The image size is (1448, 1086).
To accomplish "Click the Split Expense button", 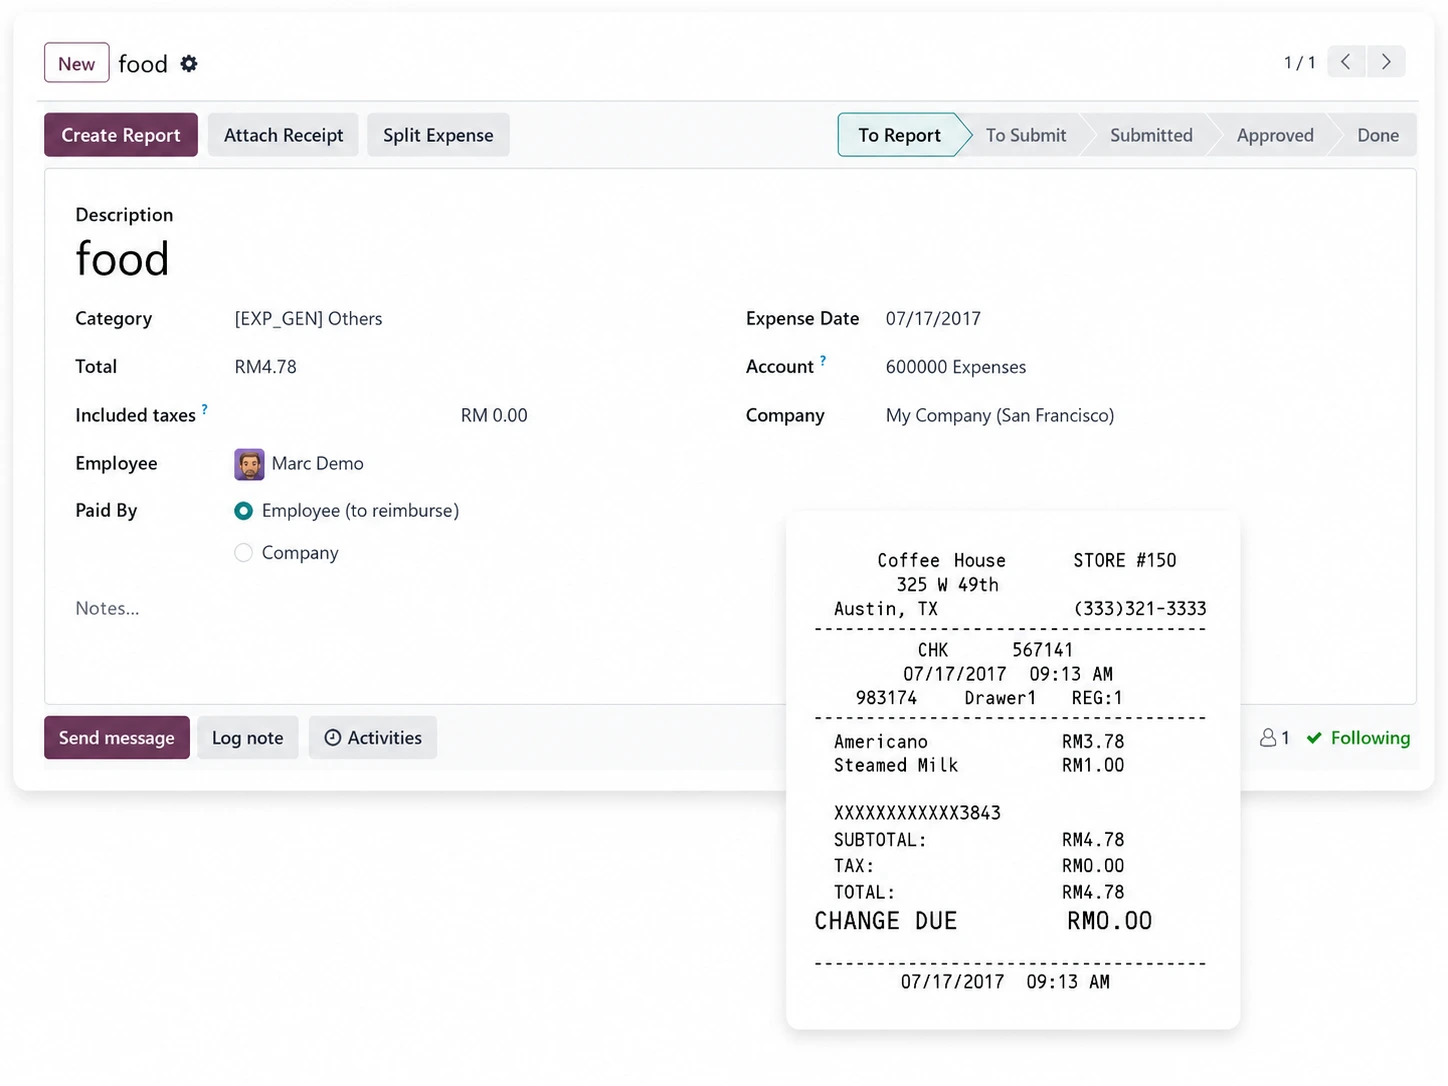I will point(438,135).
